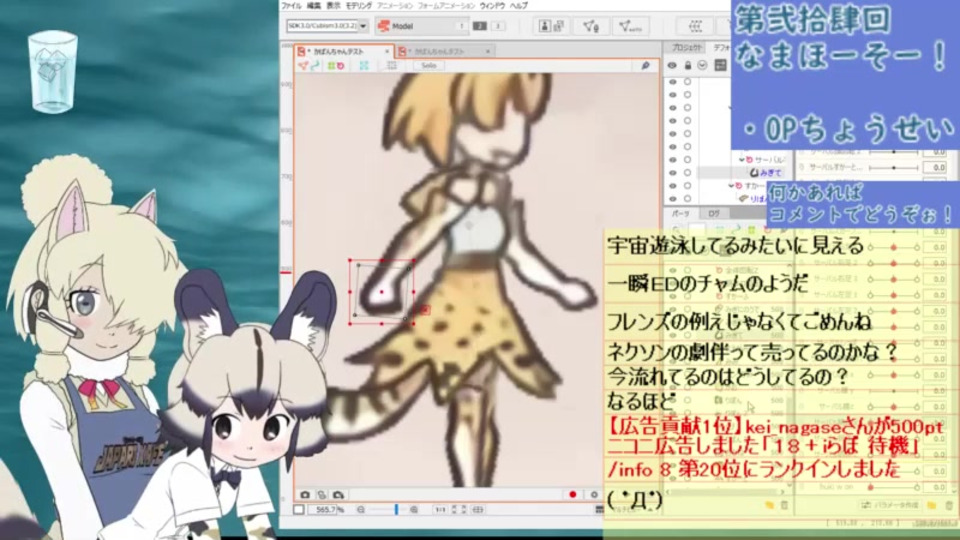Toggle all-parts visibility eye in panel header
Screen dimensions: 960x540
coord(672,65)
